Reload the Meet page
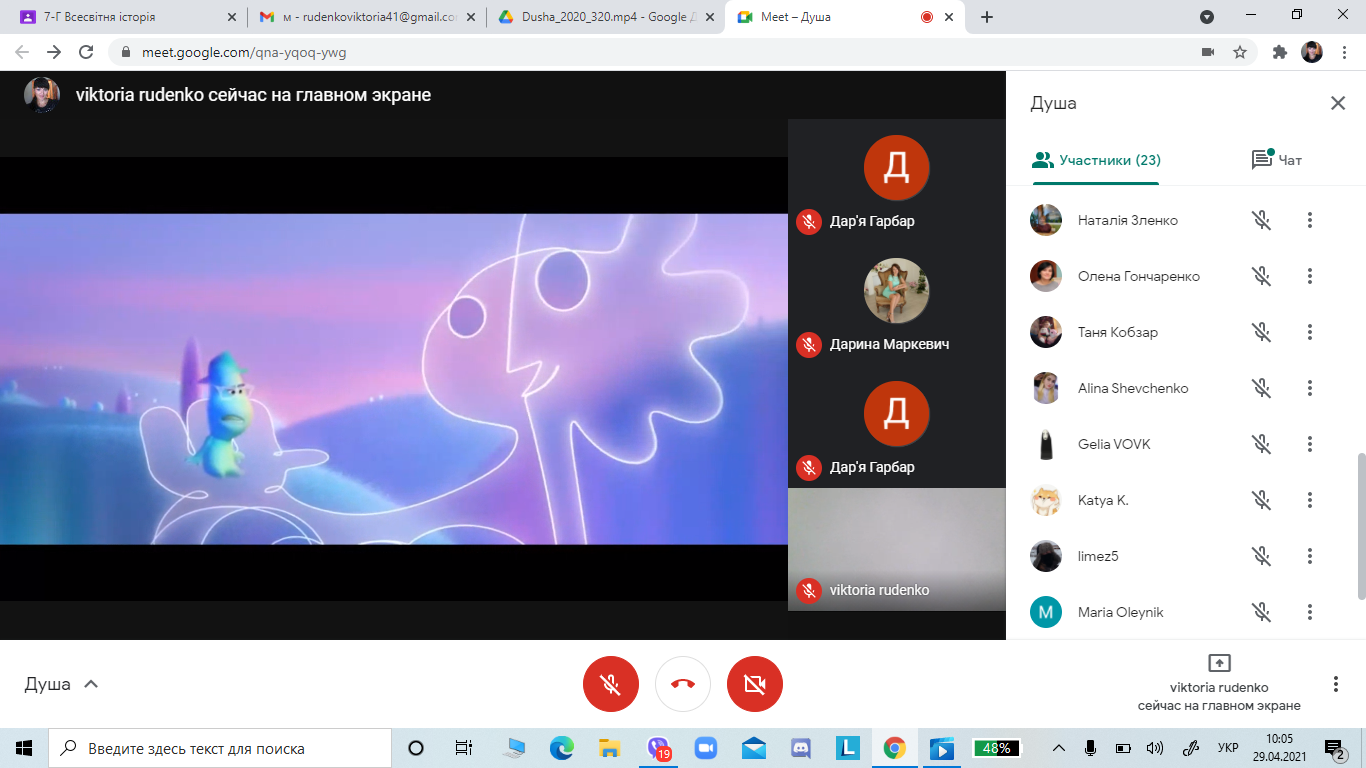 coord(86,52)
